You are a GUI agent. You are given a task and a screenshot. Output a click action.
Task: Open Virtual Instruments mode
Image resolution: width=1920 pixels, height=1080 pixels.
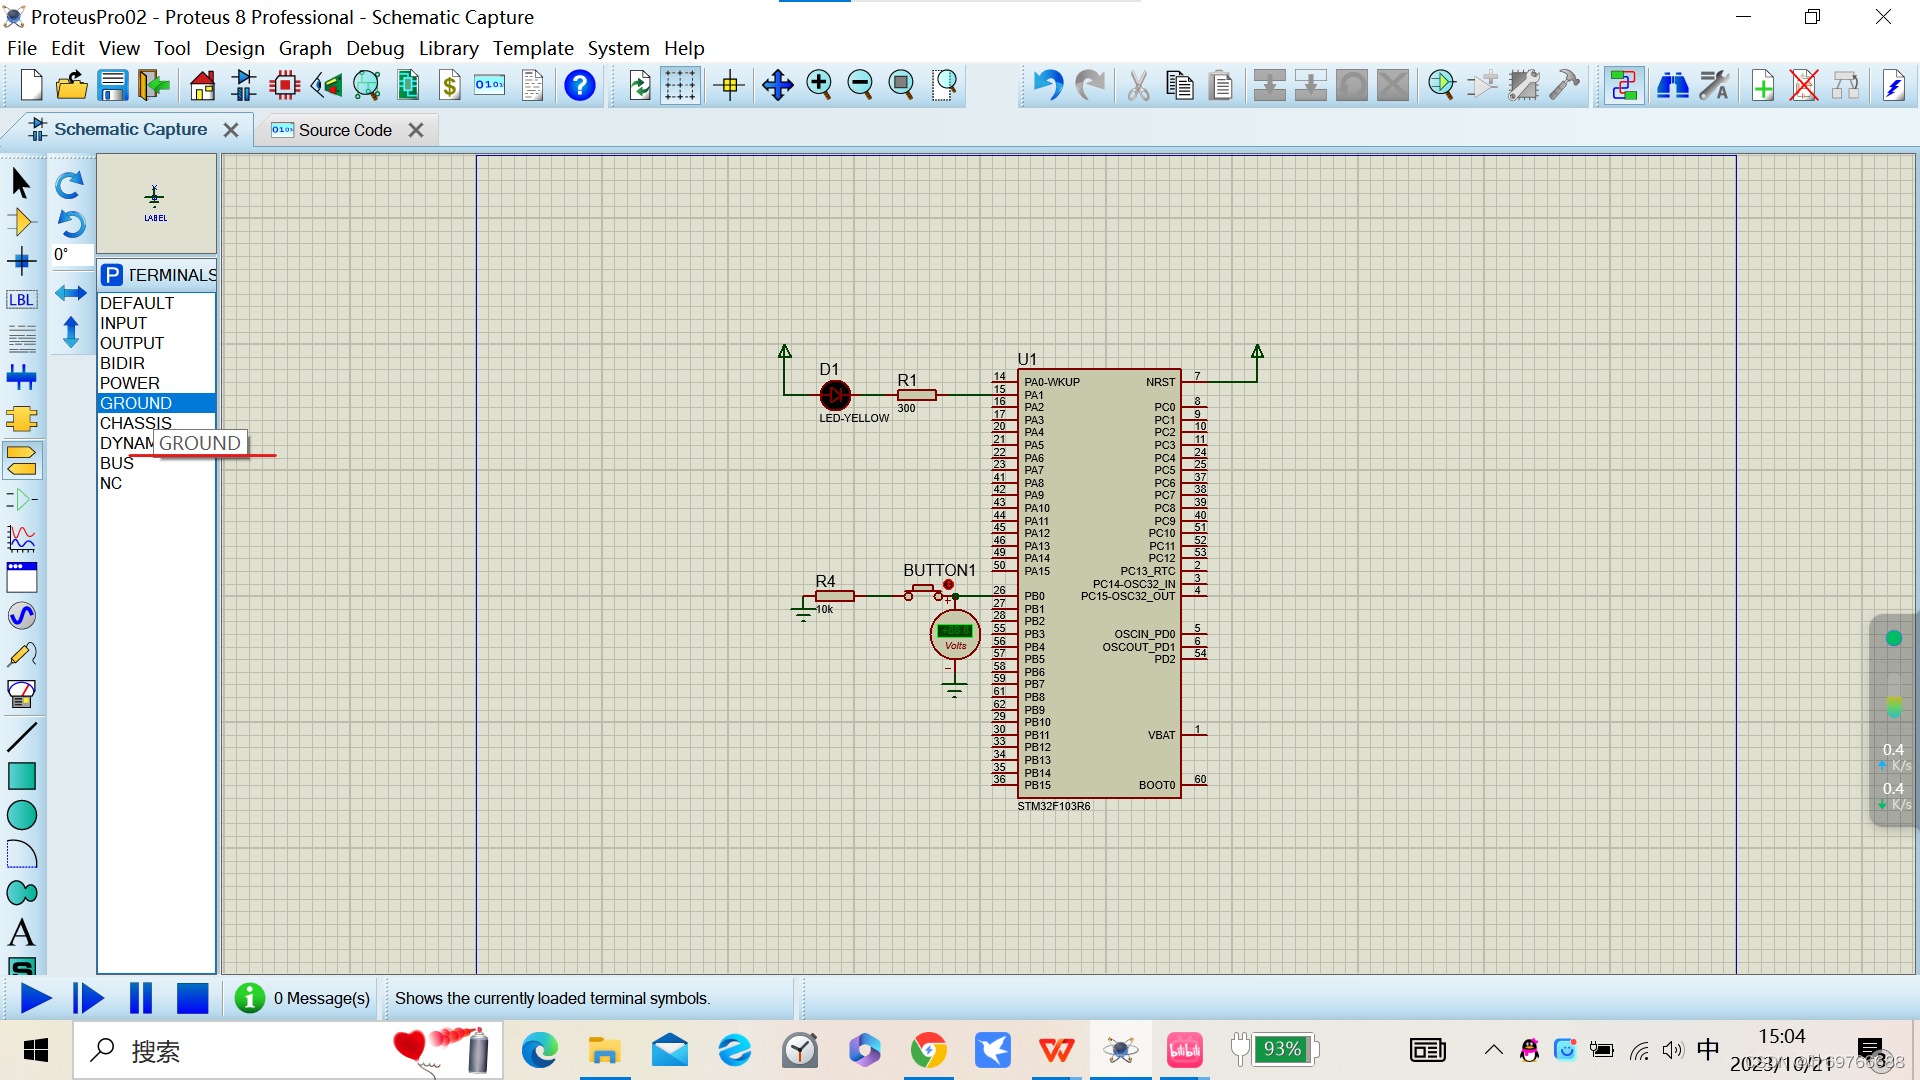22,694
